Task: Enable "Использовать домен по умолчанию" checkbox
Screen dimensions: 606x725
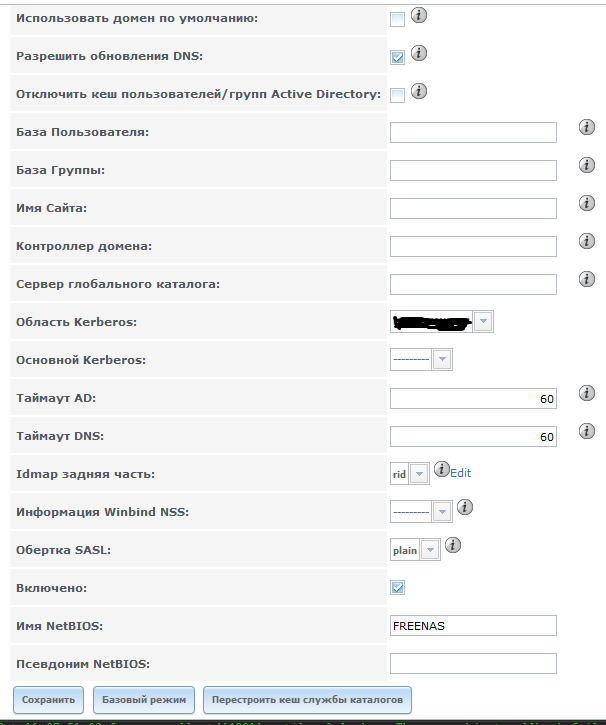Action: point(397,19)
